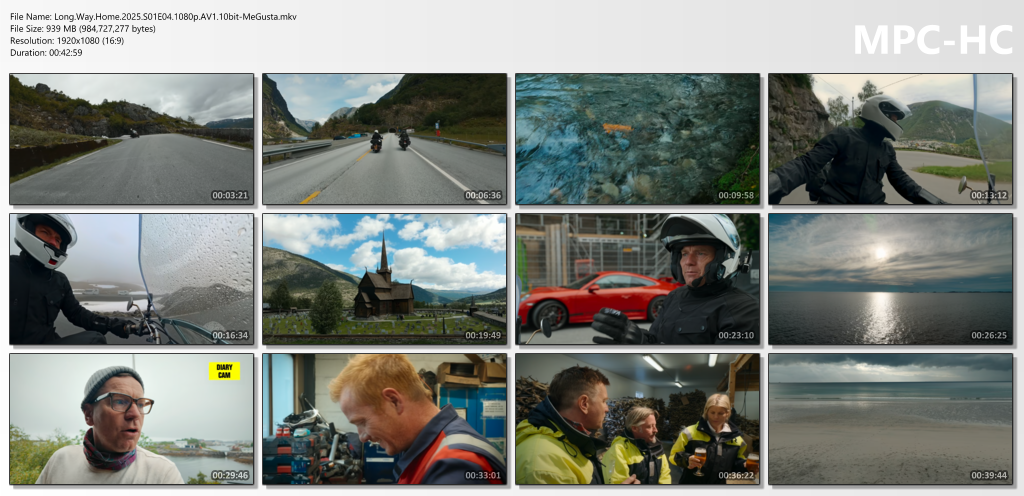The height and width of the screenshot is (496, 1024).
Task: Click the 00:03:21 timestamp label
Action: 229,196
